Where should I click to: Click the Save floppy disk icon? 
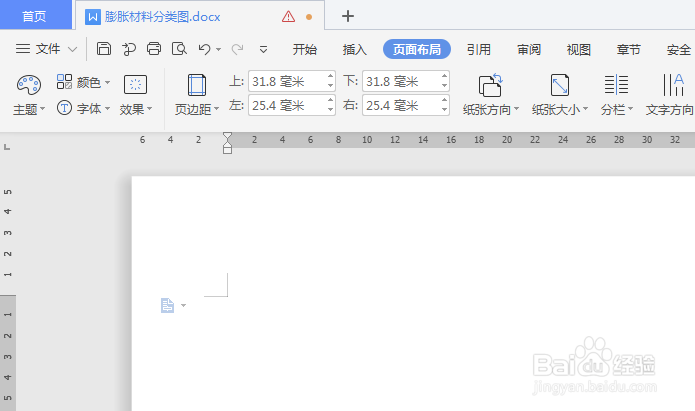[104, 48]
